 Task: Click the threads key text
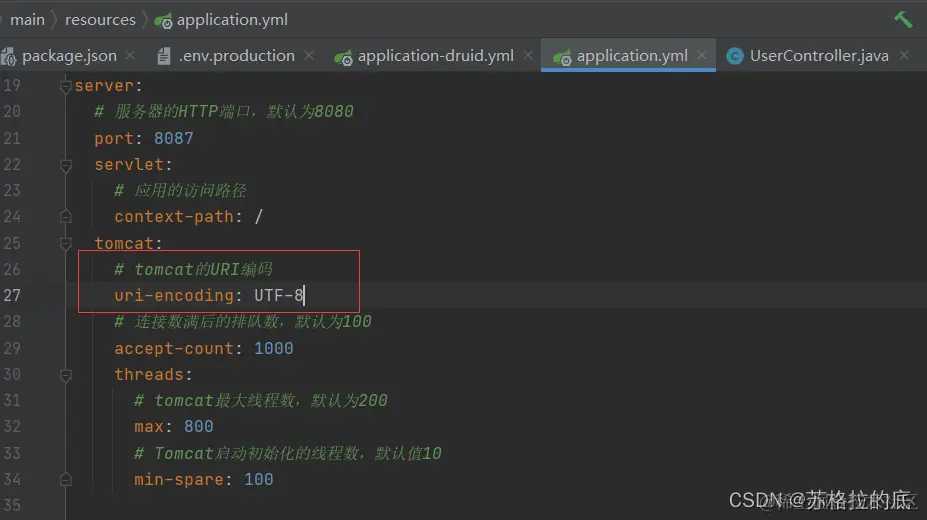pos(149,375)
